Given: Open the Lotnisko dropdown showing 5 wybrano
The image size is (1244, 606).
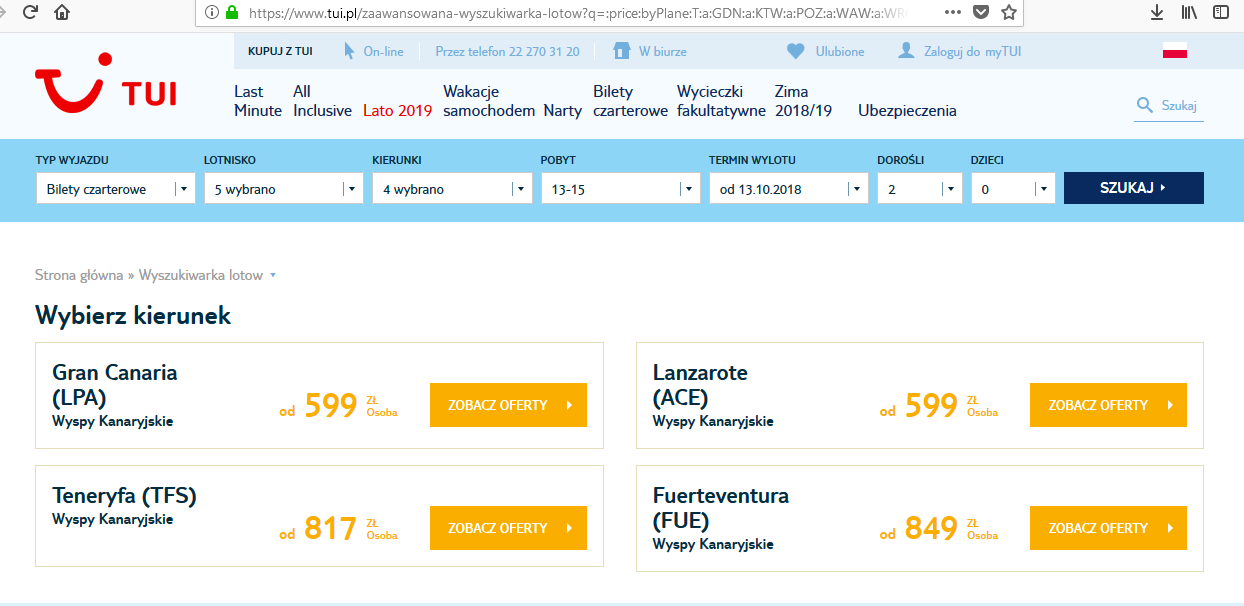Looking at the screenshot, I should (x=283, y=189).
